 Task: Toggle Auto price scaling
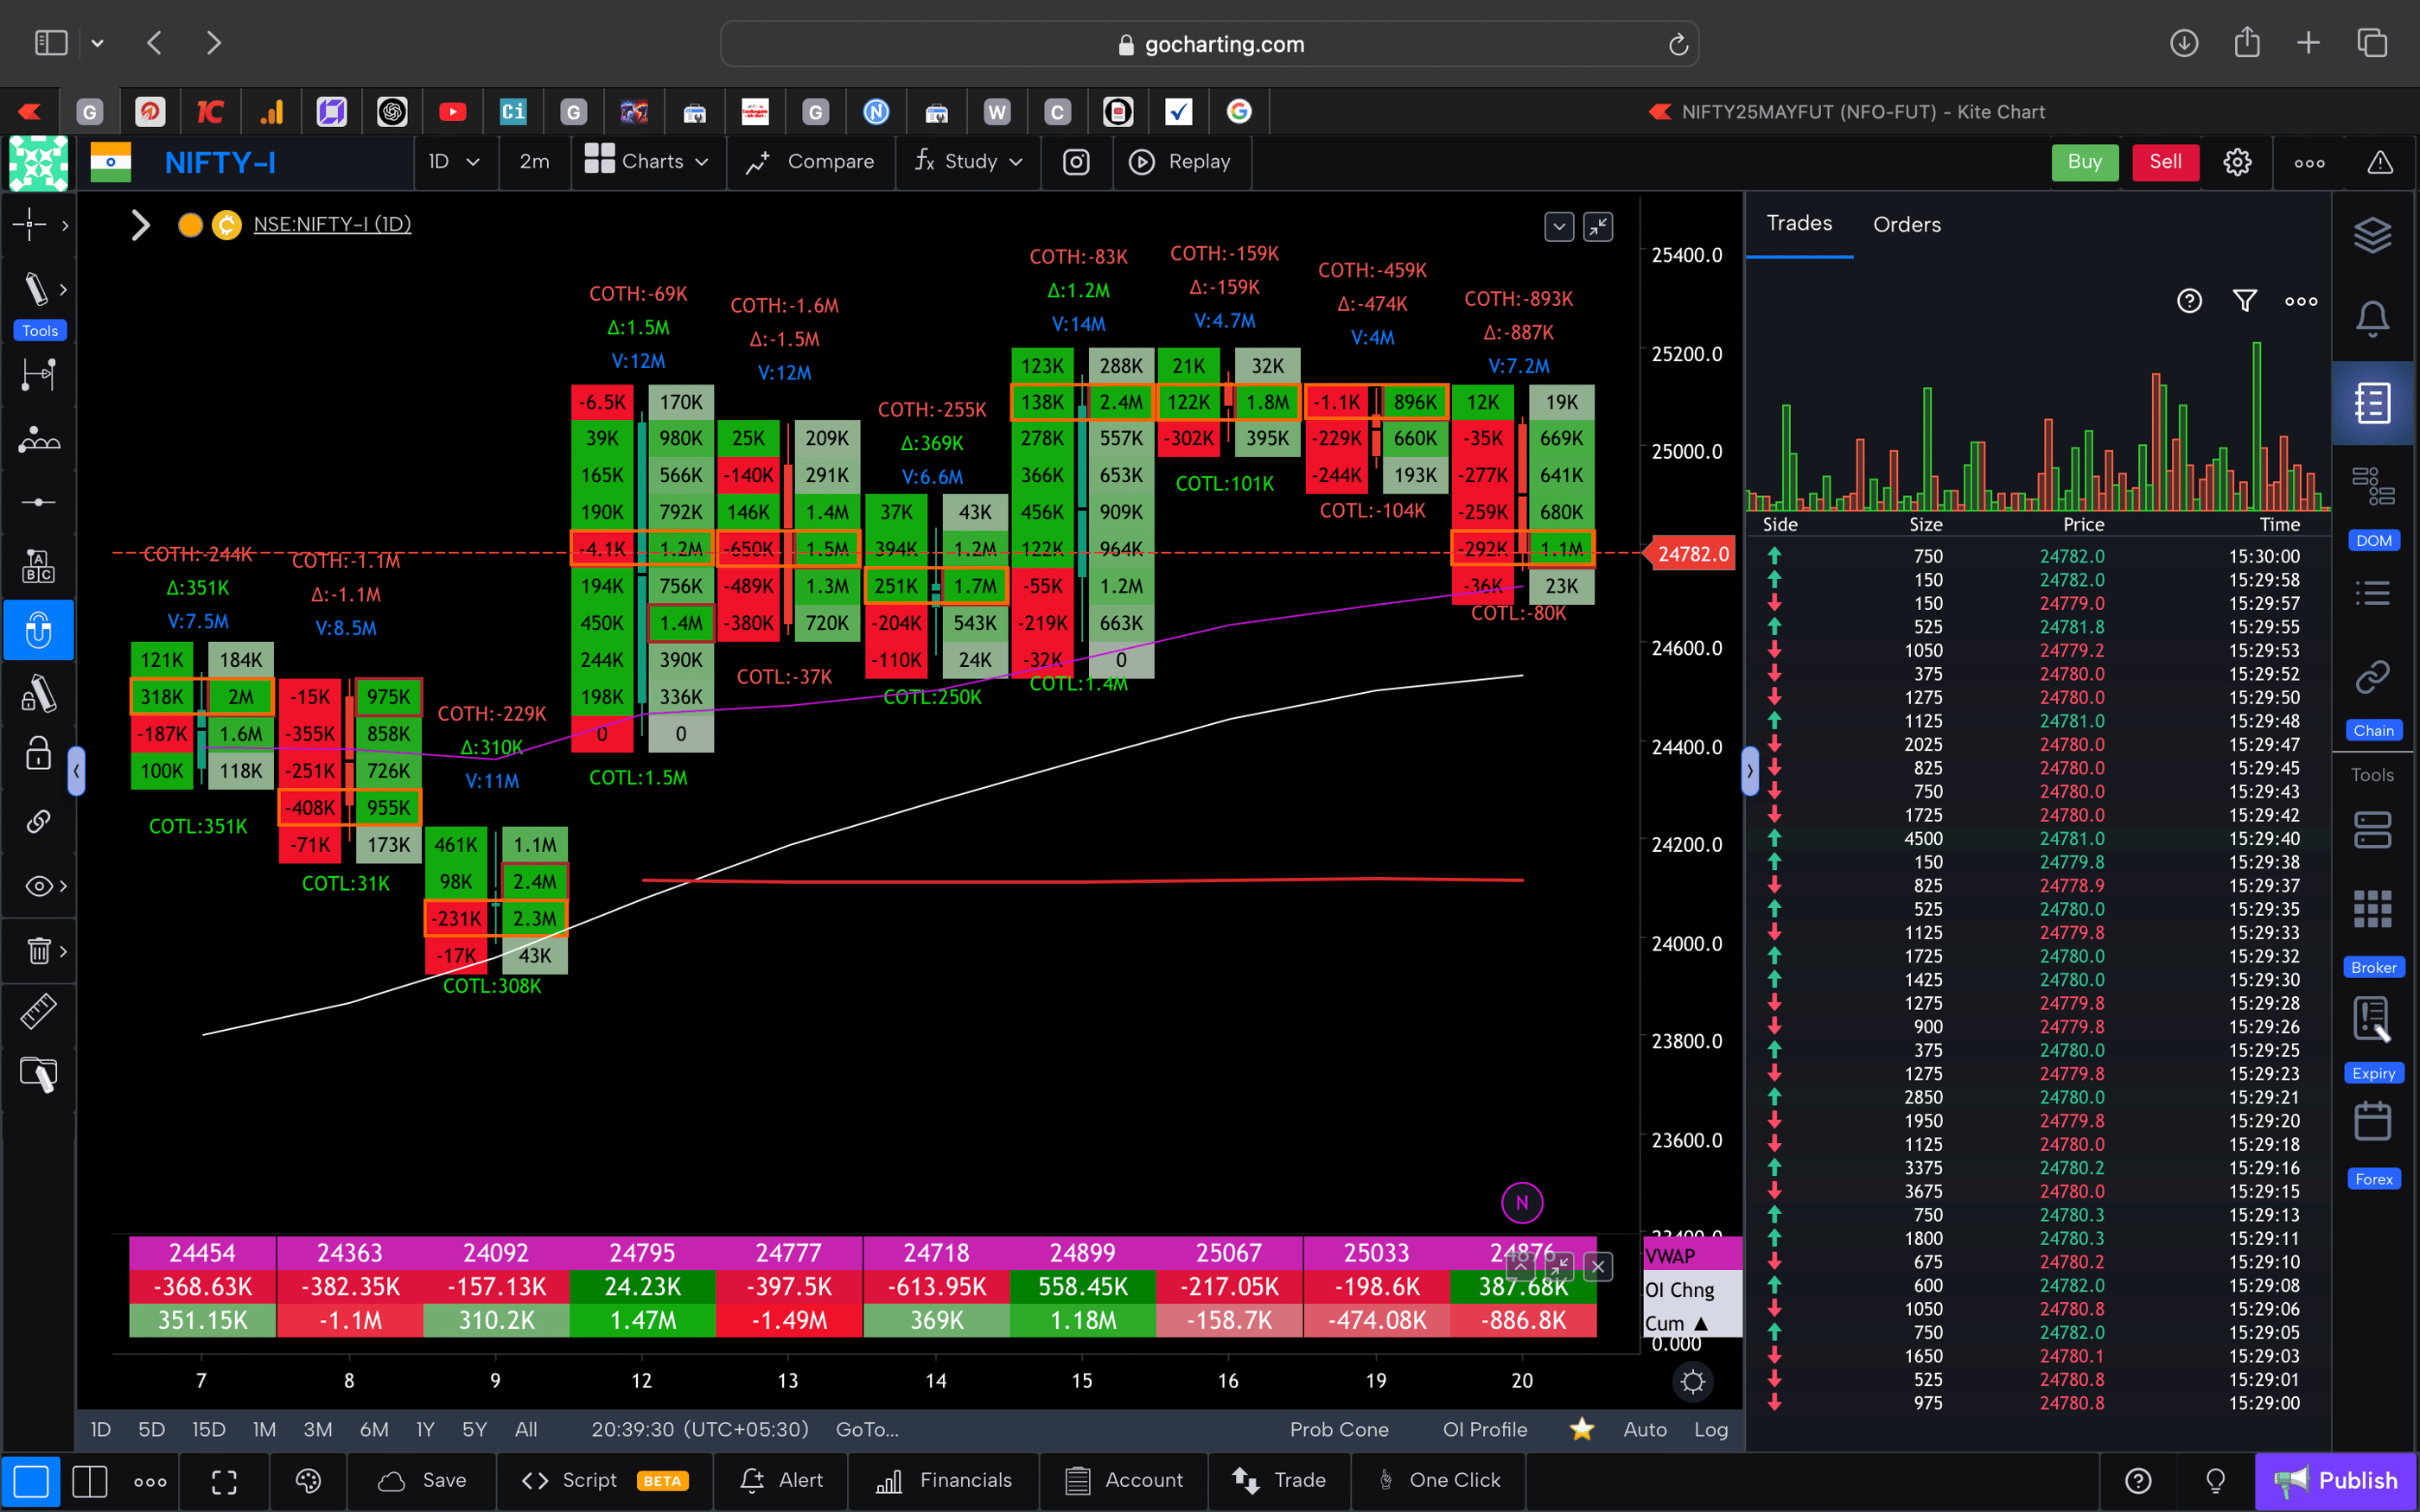(1644, 1429)
